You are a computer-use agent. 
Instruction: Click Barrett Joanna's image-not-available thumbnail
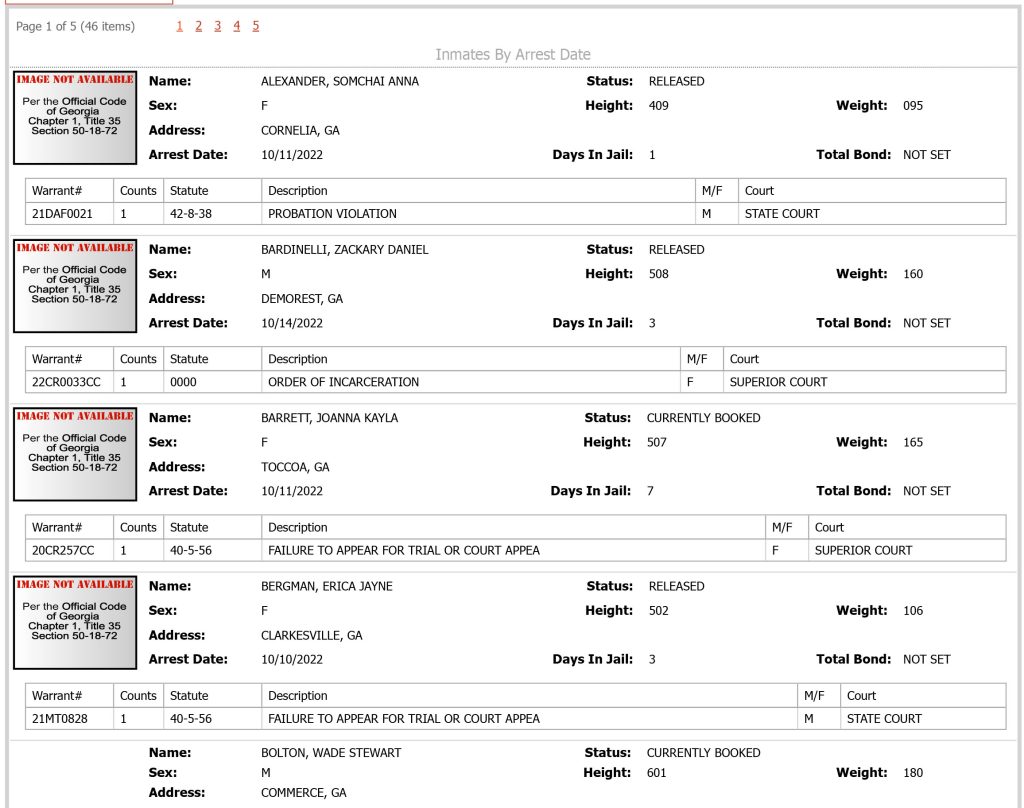[75, 454]
